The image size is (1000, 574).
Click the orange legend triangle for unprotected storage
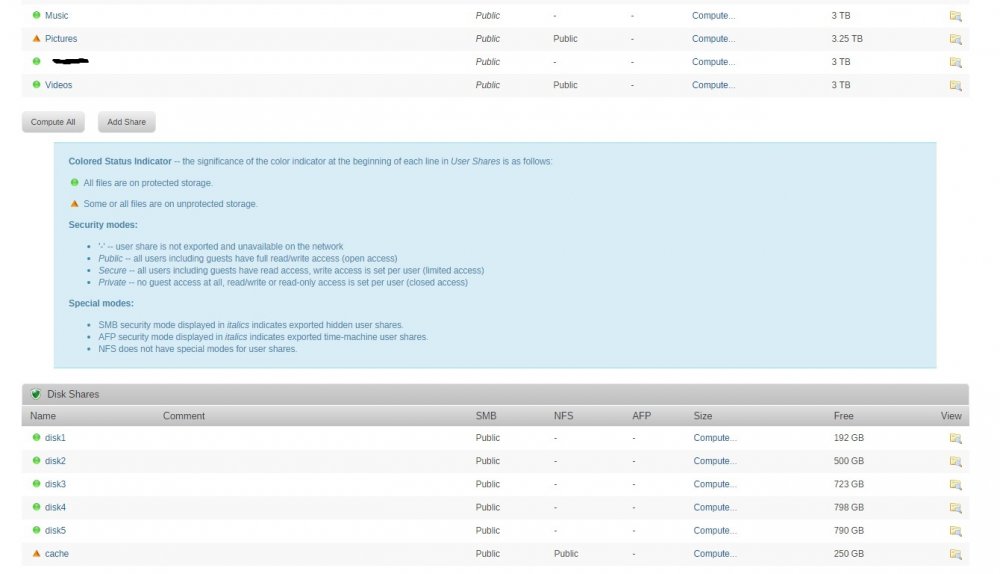tap(75, 203)
